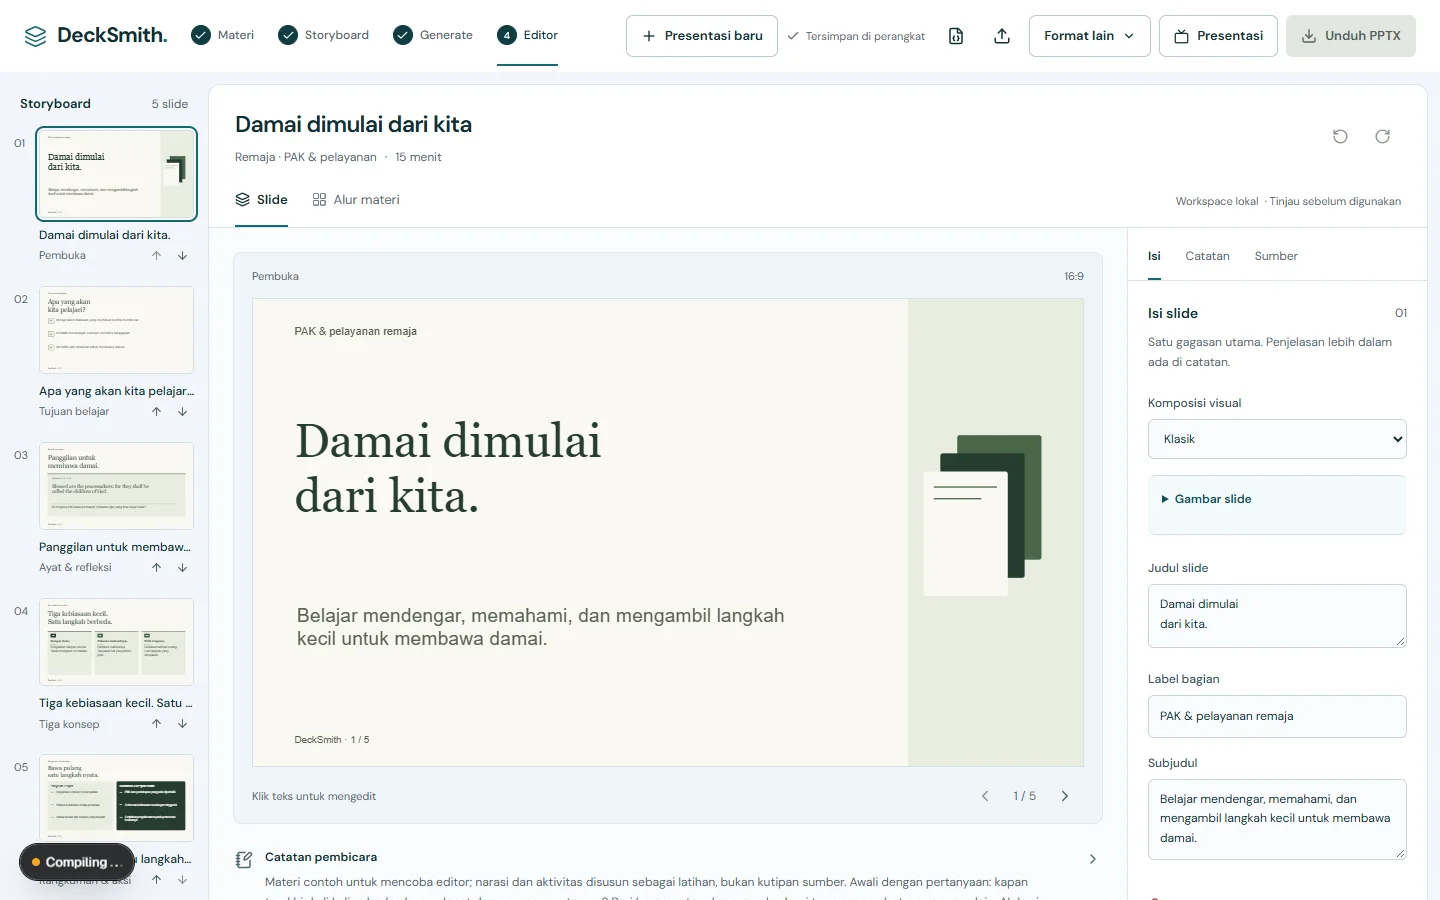1440x900 pixels.
Task: Go to the Storyboard step
Action: pos(324,35)
